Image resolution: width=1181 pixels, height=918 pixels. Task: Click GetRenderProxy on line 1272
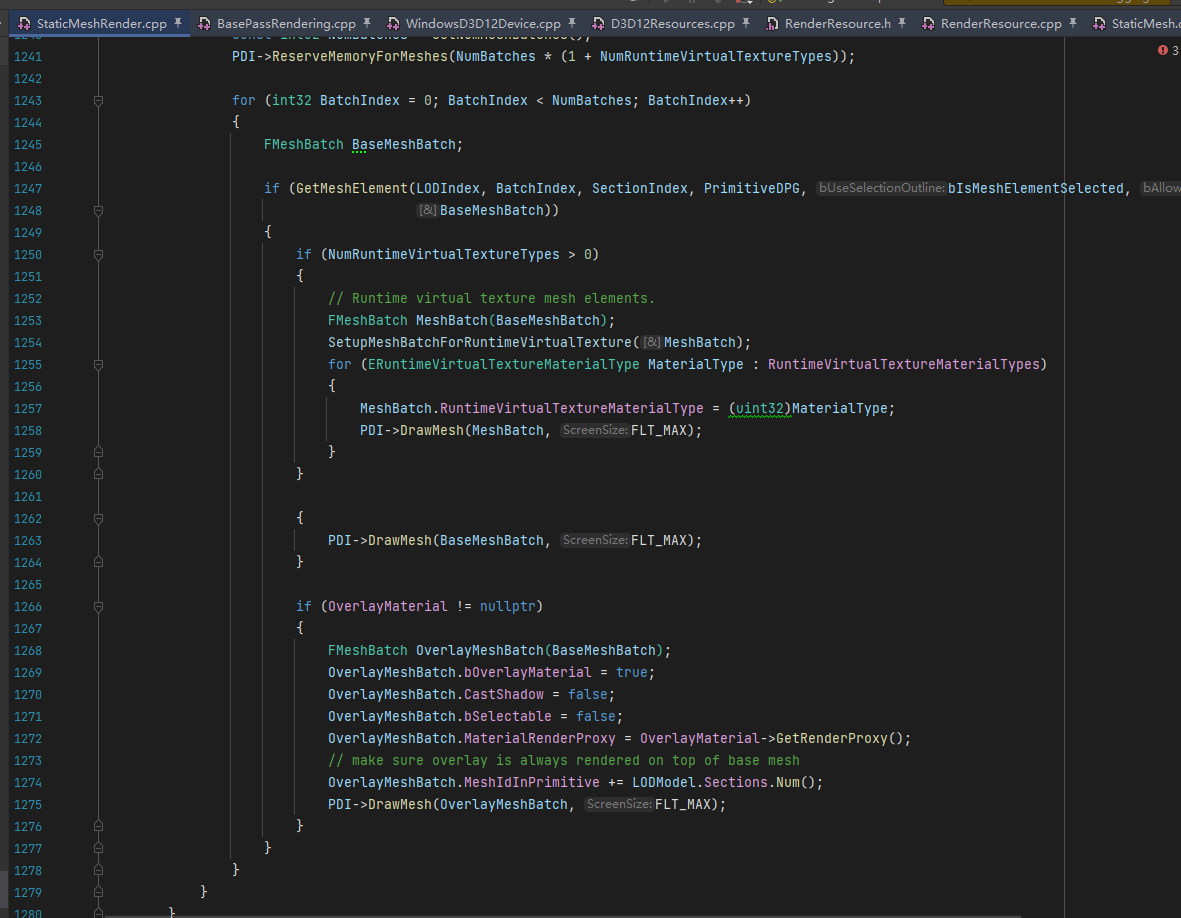click(832, 738)
